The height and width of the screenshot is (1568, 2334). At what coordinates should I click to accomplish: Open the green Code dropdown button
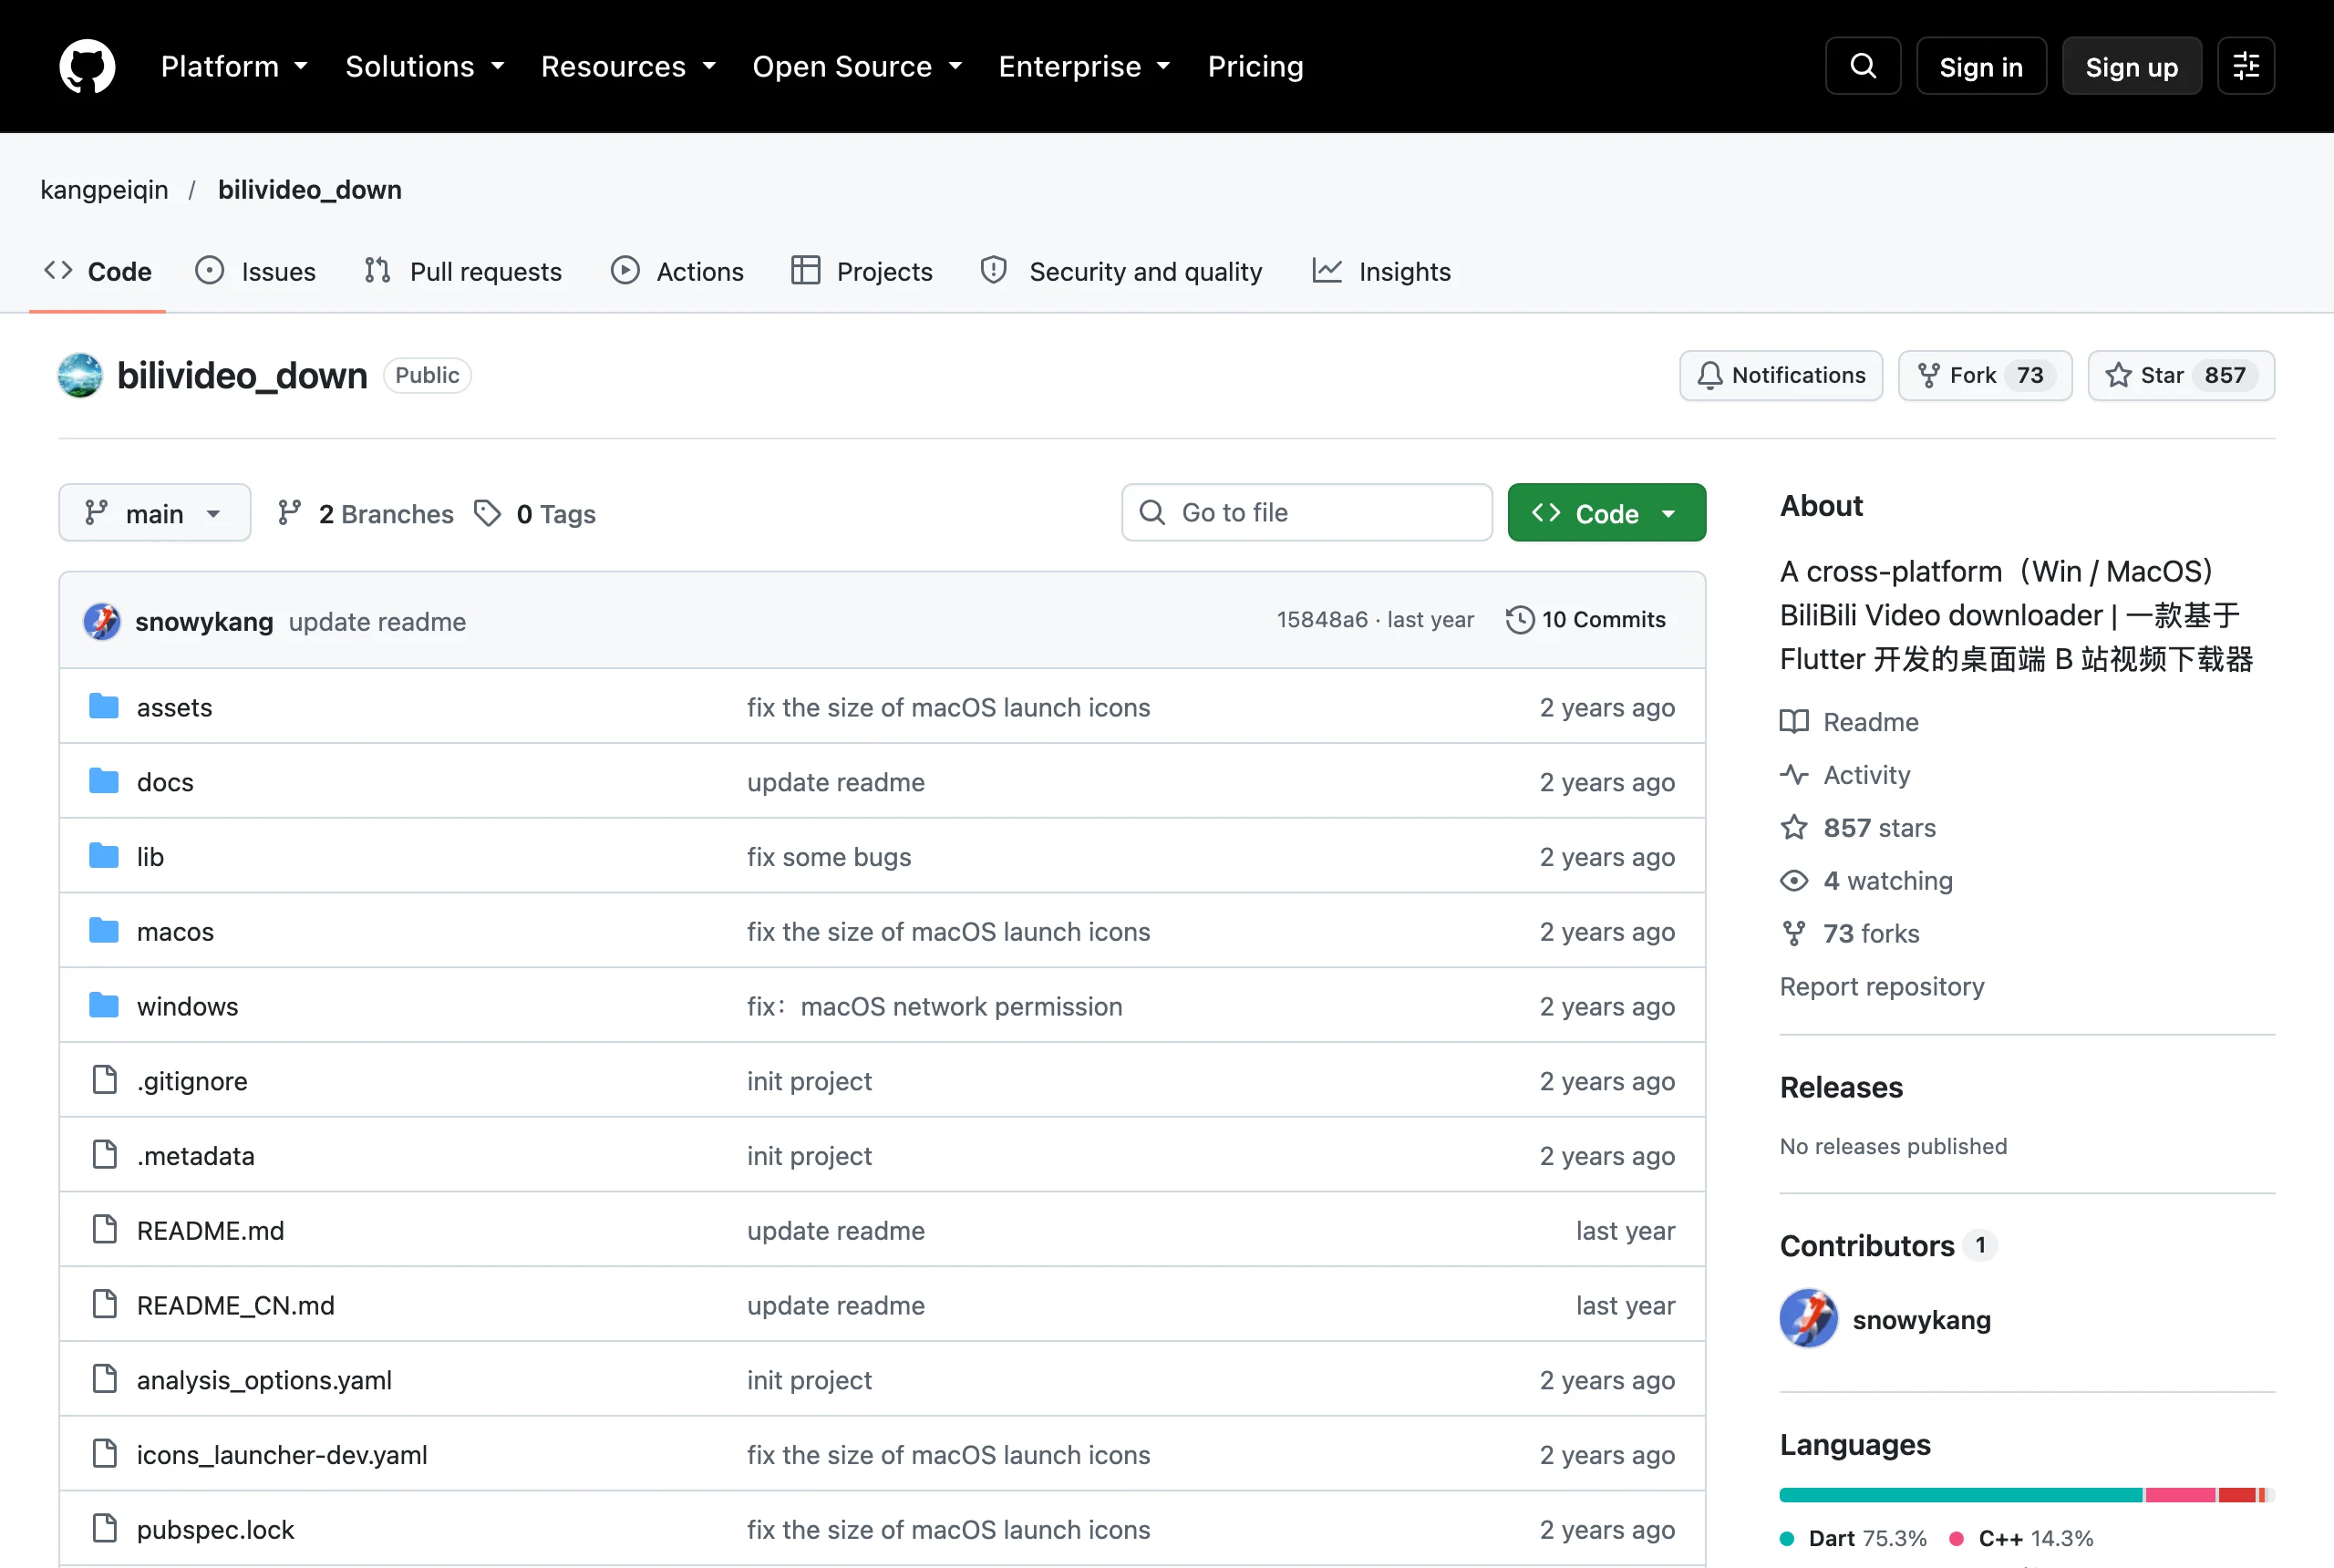(1606, 513)
